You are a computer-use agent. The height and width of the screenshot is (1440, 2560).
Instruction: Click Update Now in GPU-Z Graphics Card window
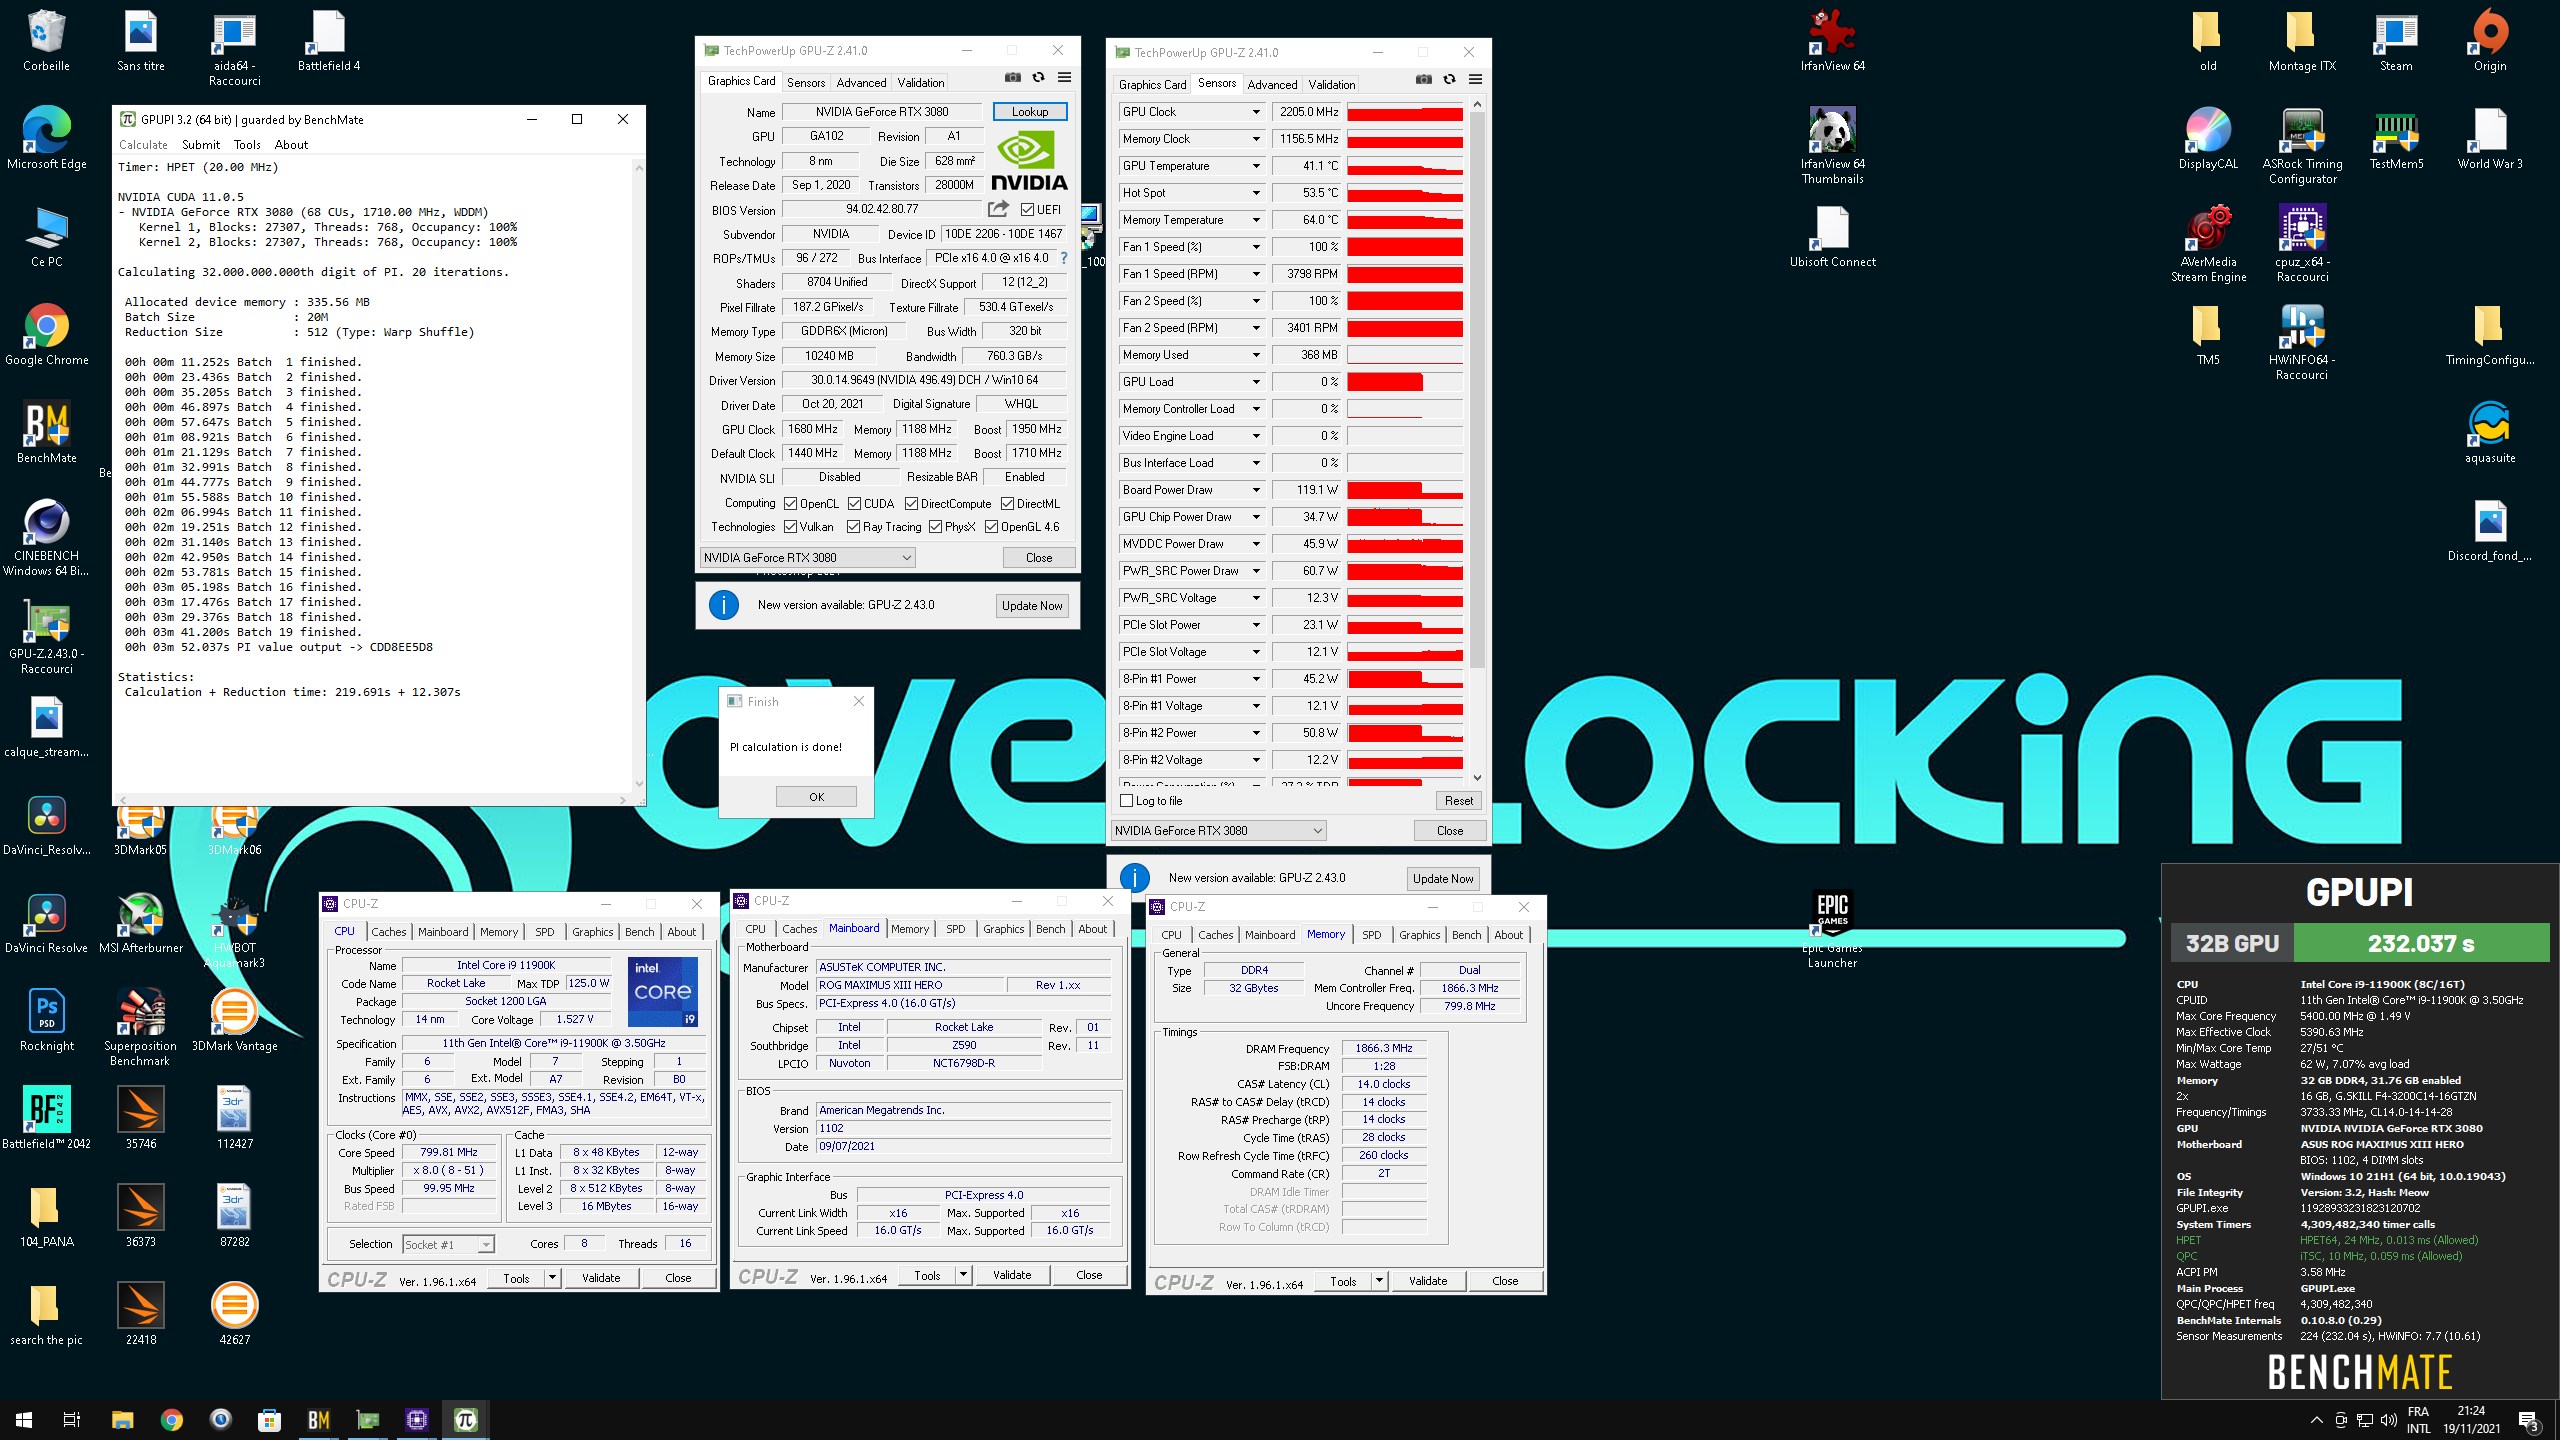[1032, 606]
